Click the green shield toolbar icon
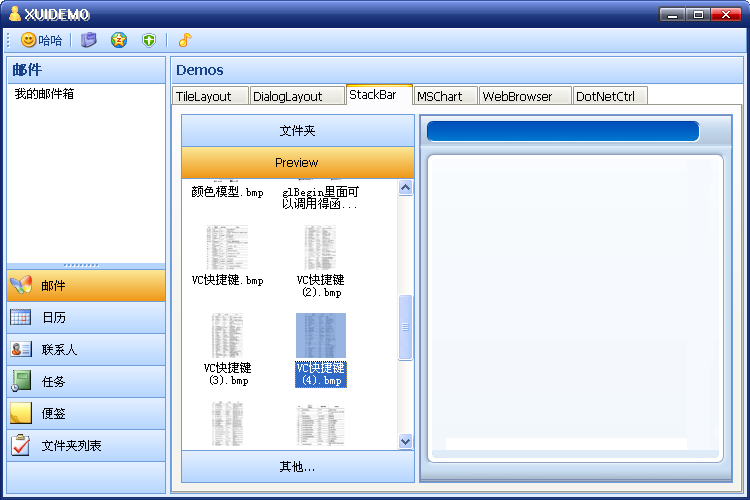 149,41
